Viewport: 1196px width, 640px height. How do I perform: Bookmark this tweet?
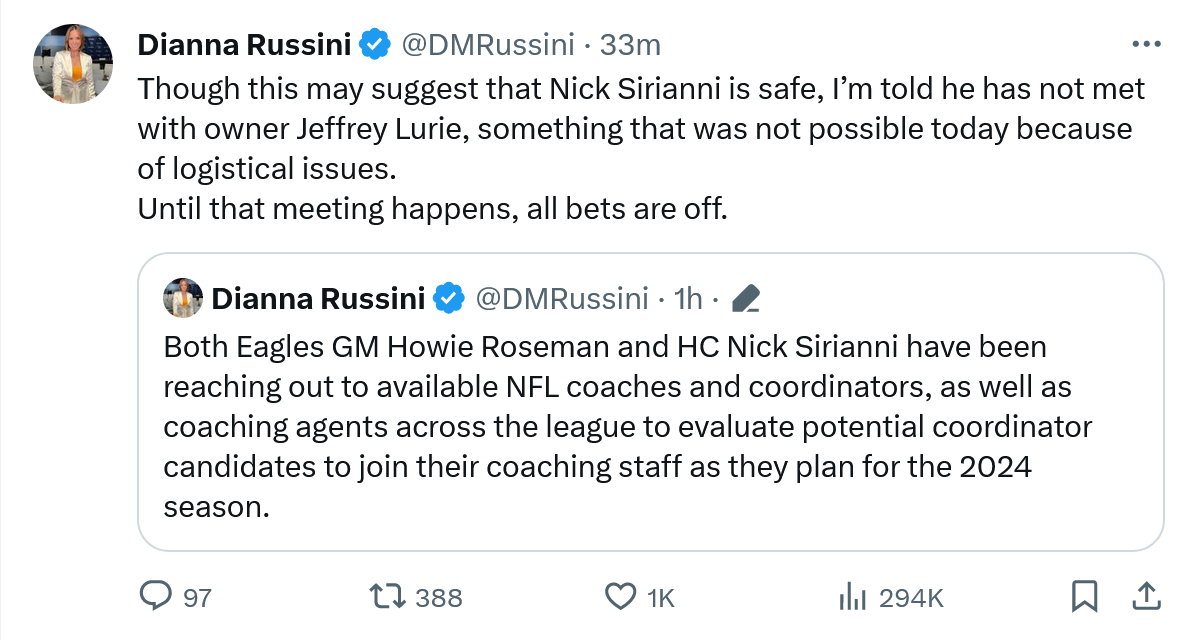tap(1083, 597)
